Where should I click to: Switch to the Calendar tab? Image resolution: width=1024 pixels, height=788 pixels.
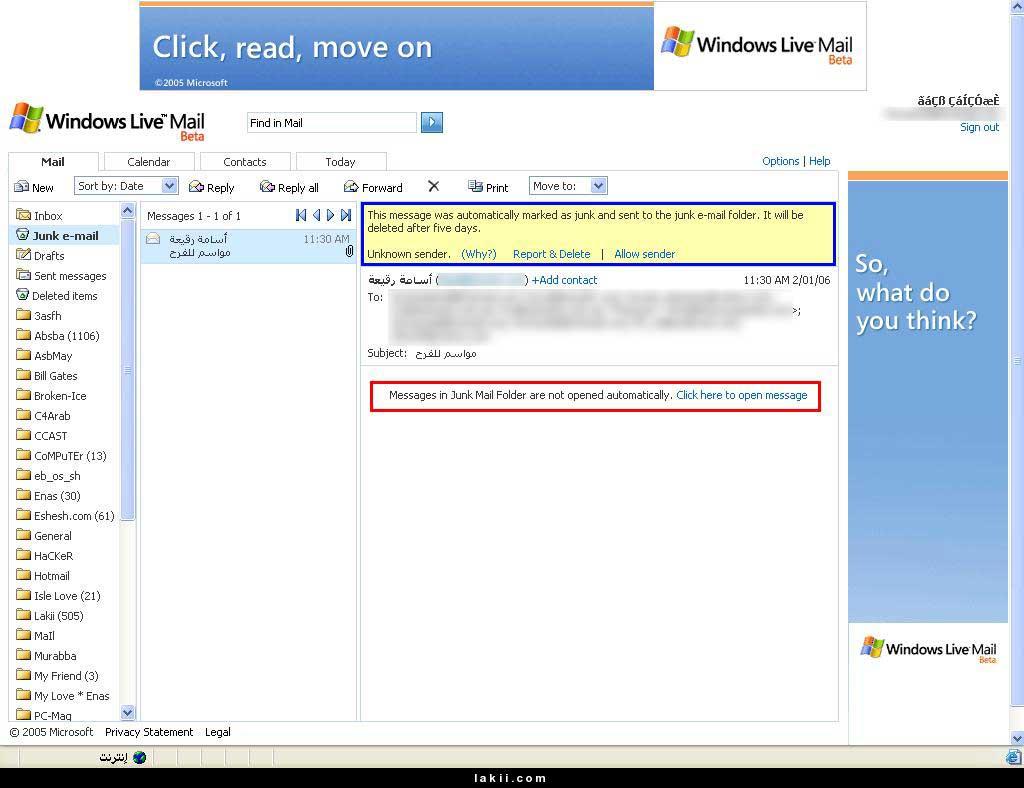coord(149,162)
